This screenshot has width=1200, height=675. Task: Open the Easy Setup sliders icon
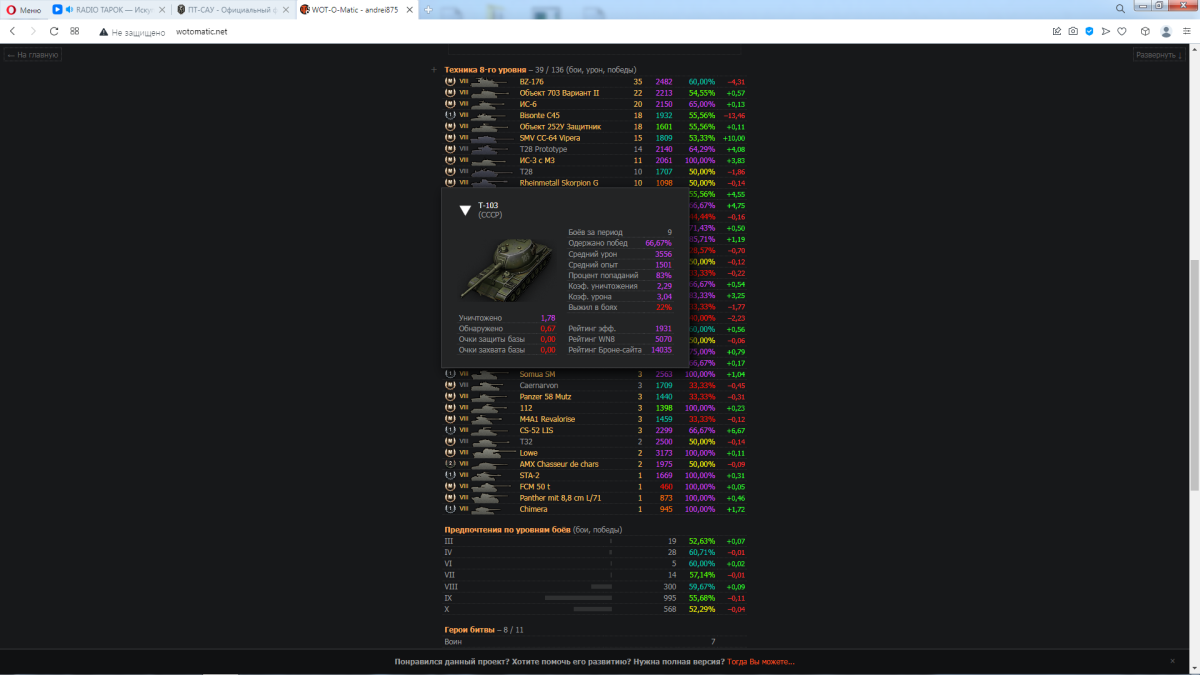coord(1187,31)
